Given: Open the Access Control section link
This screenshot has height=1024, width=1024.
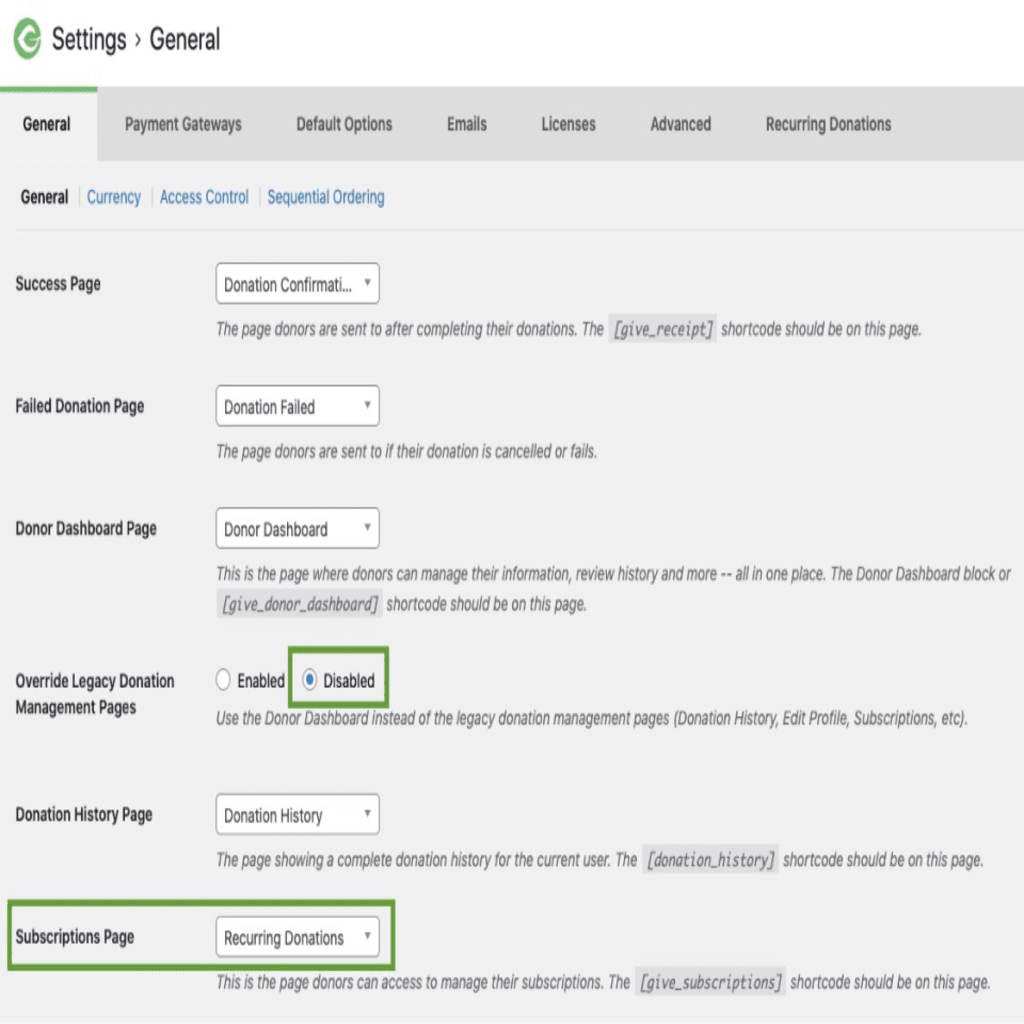Looking at the screenshot, I should point(204,197).
